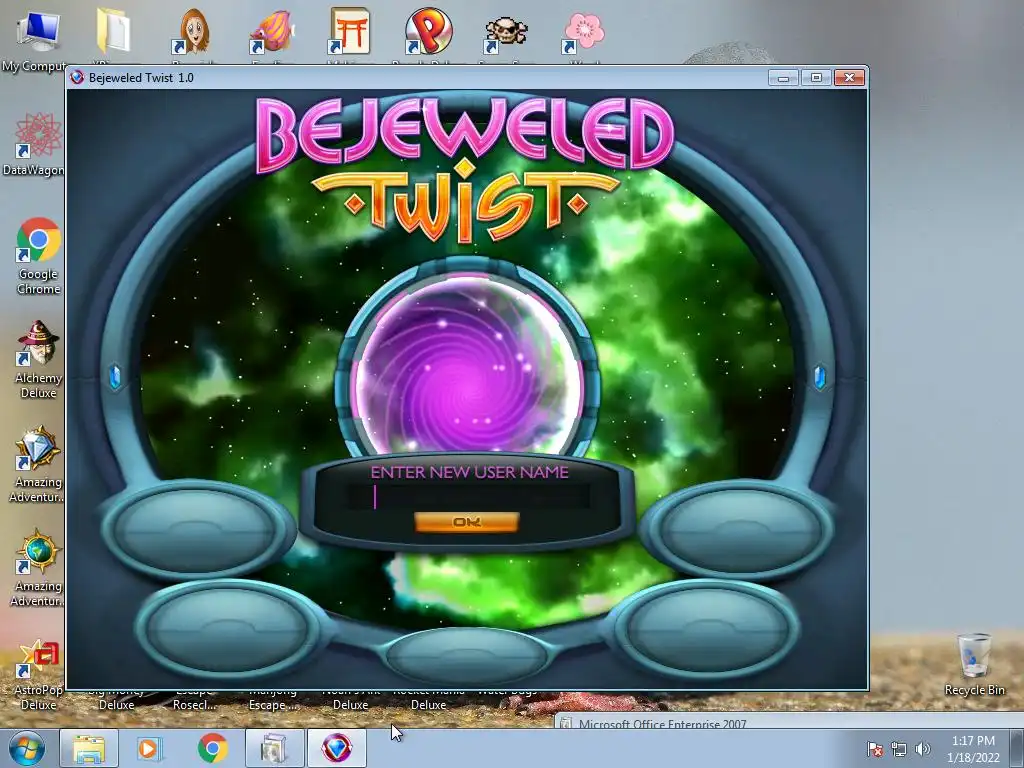Image resolution: width=1024 pixels, height=768 pixels.
Task: Launch Google Chrome from the desktop
Action: [x=38, y=255]
